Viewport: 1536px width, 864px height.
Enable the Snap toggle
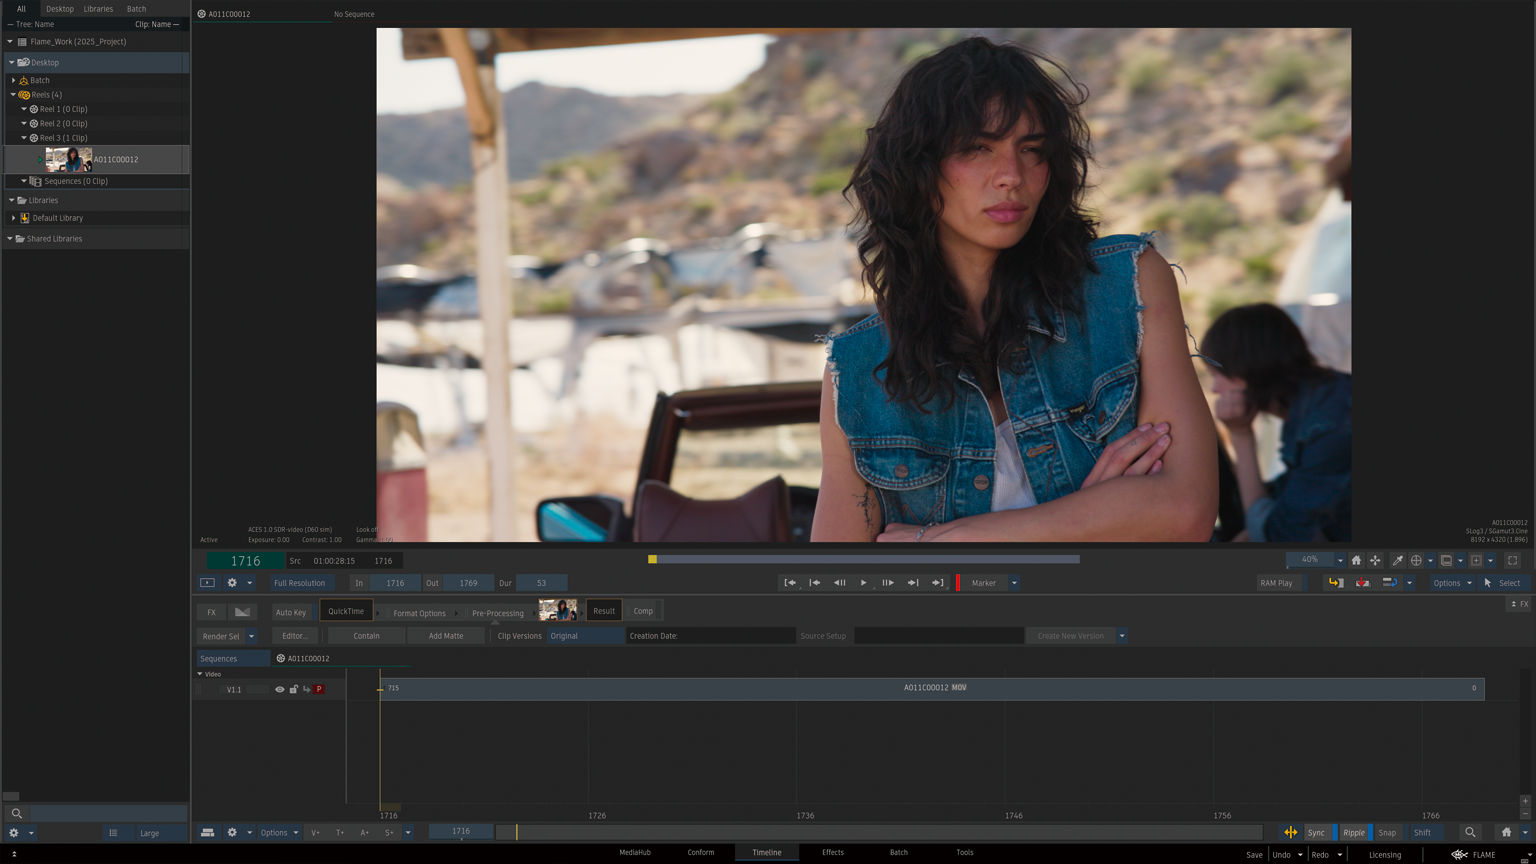[1387, 833]
